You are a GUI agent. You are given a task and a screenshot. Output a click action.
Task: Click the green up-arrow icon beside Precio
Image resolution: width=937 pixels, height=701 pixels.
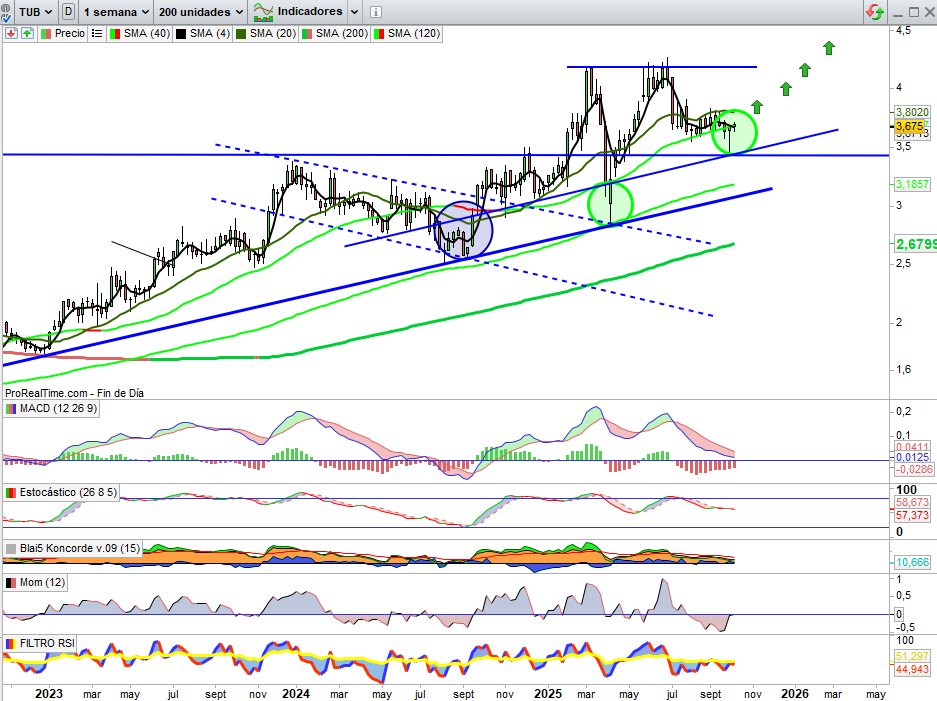coord(26,33)
